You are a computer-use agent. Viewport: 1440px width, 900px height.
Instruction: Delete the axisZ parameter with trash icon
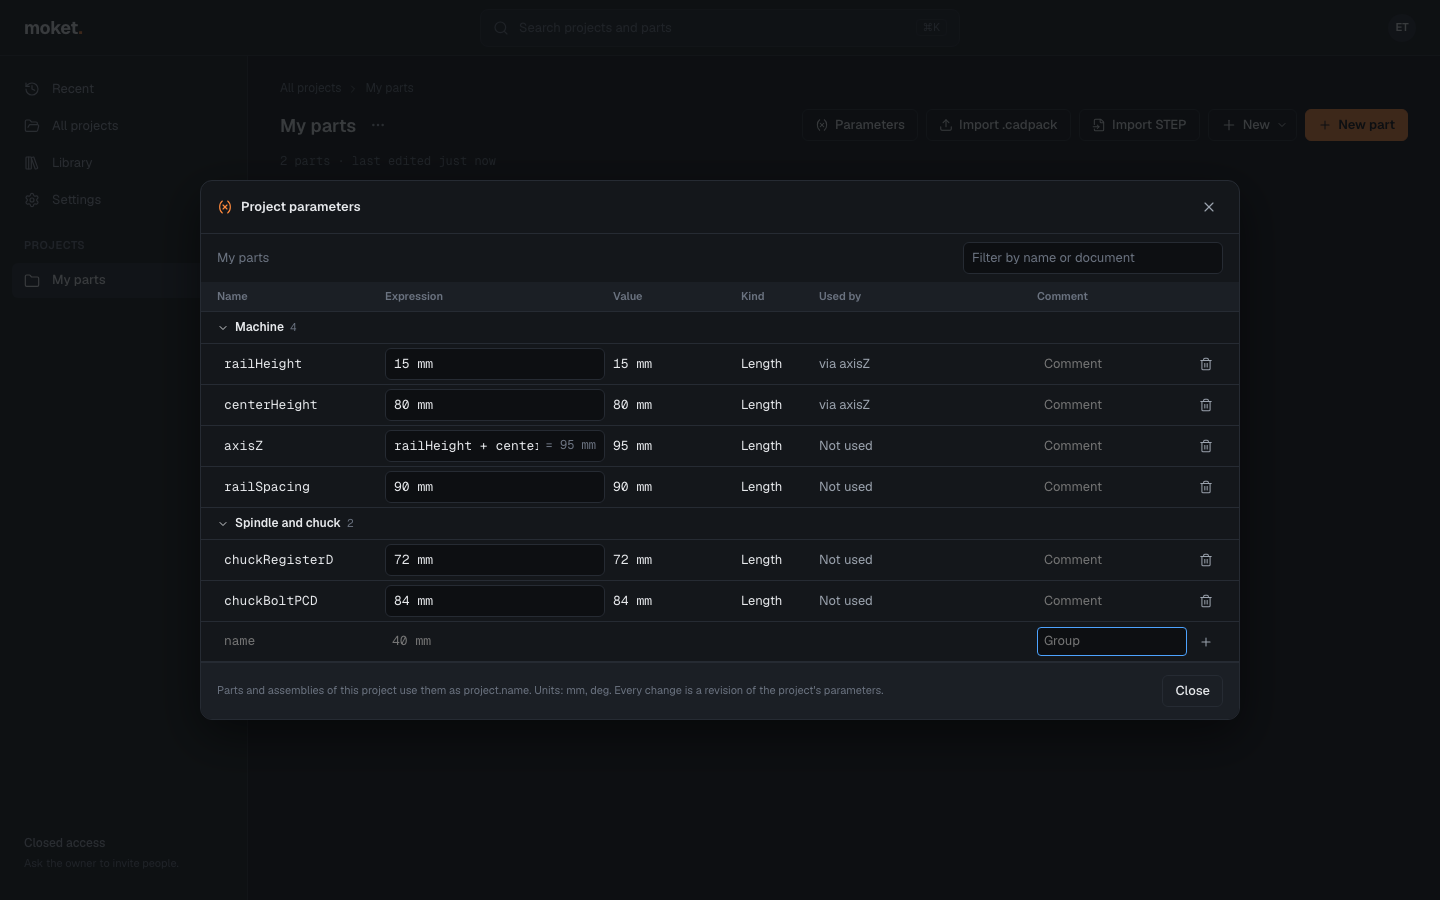tap(1206, 446)
